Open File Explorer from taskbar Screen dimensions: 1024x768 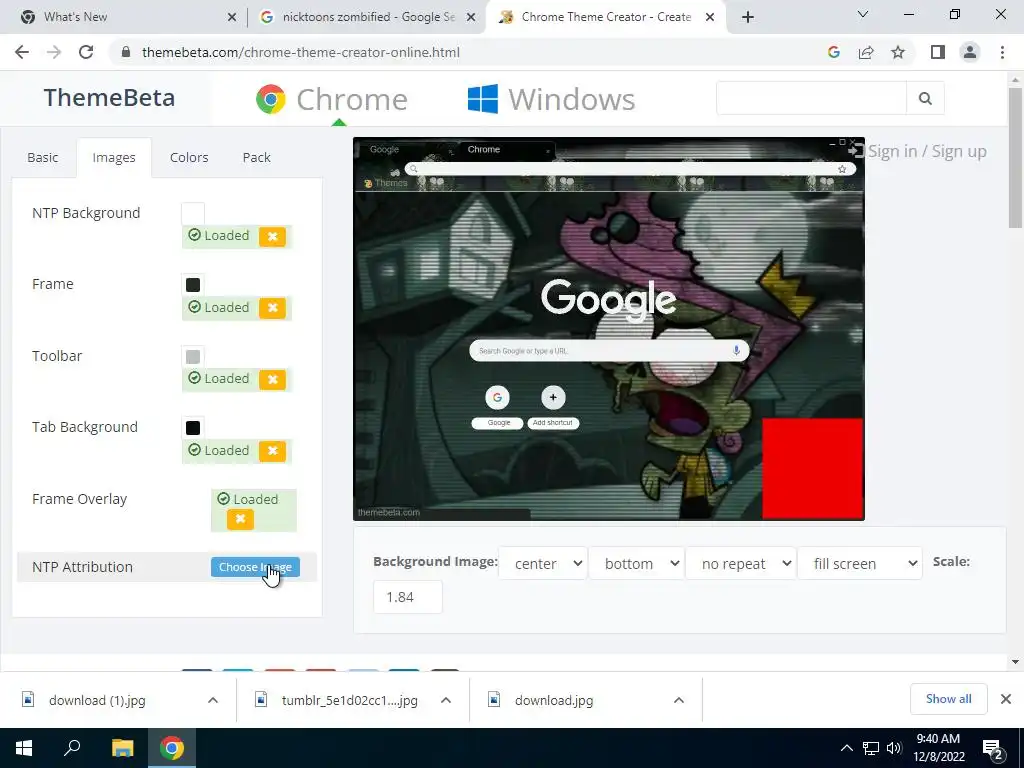click(x=122, y=748)
